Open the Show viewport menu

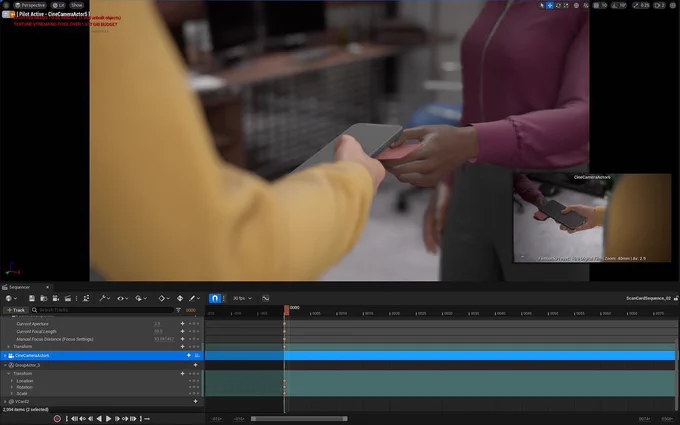coord(77,5)
